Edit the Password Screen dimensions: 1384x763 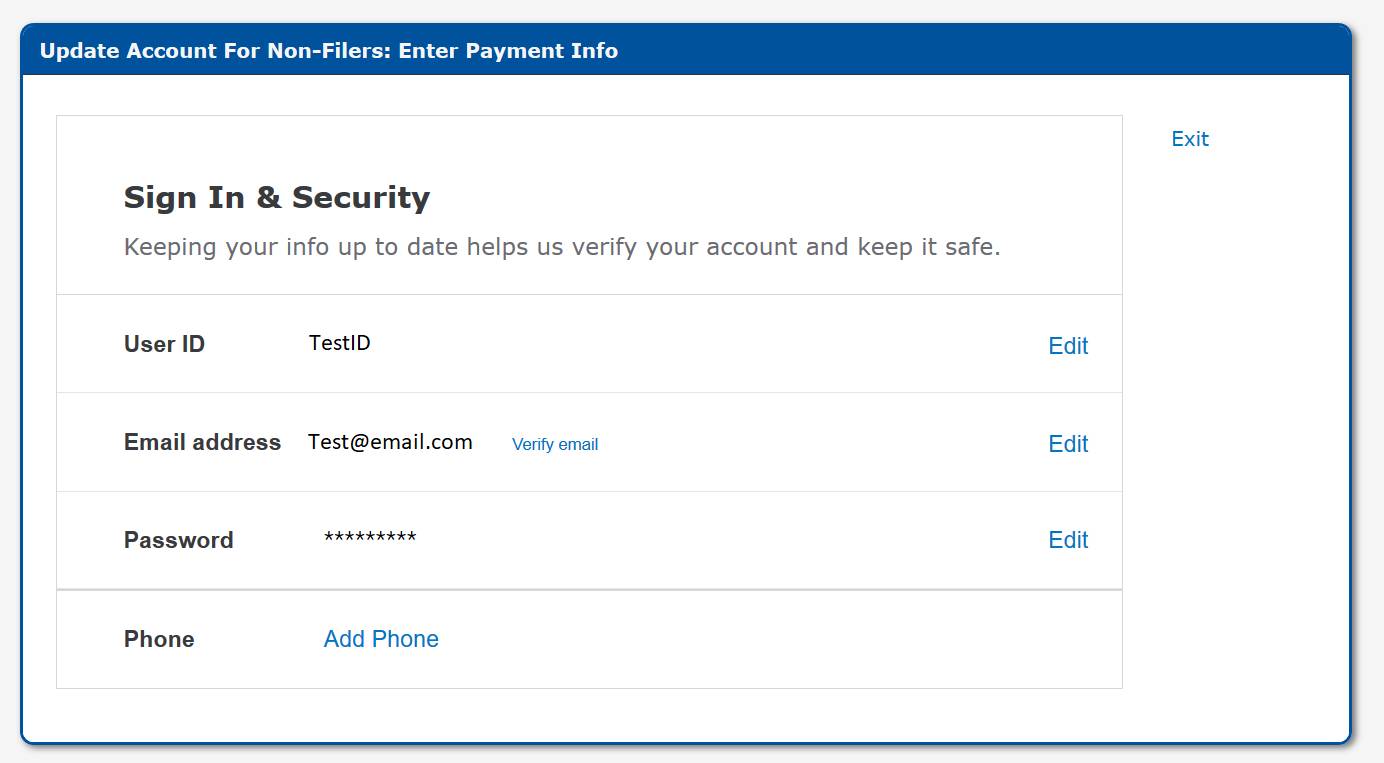tap(1068, 540)
